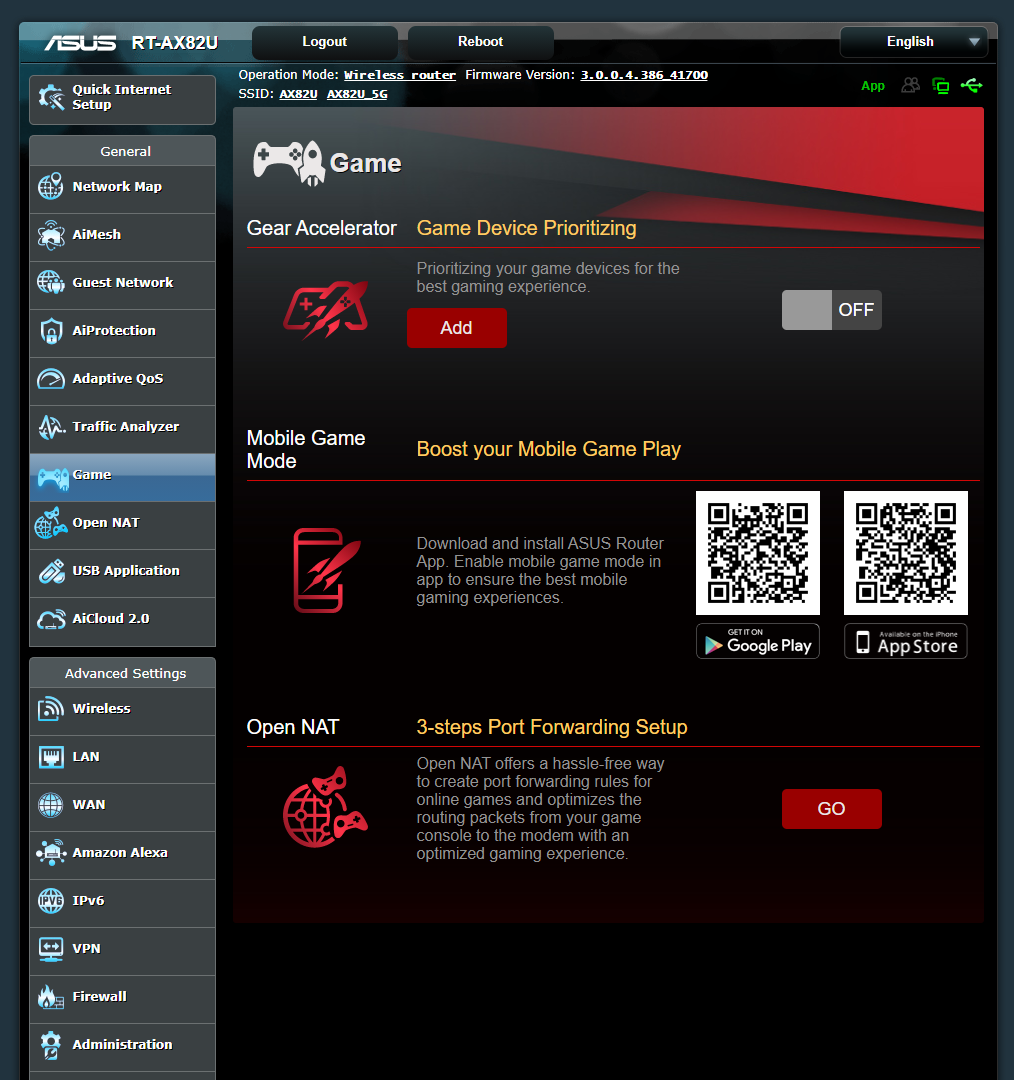Go to the Adaptive QoS page
The height and width of the screenshot is (1080, 1014).
click(123, 380)
